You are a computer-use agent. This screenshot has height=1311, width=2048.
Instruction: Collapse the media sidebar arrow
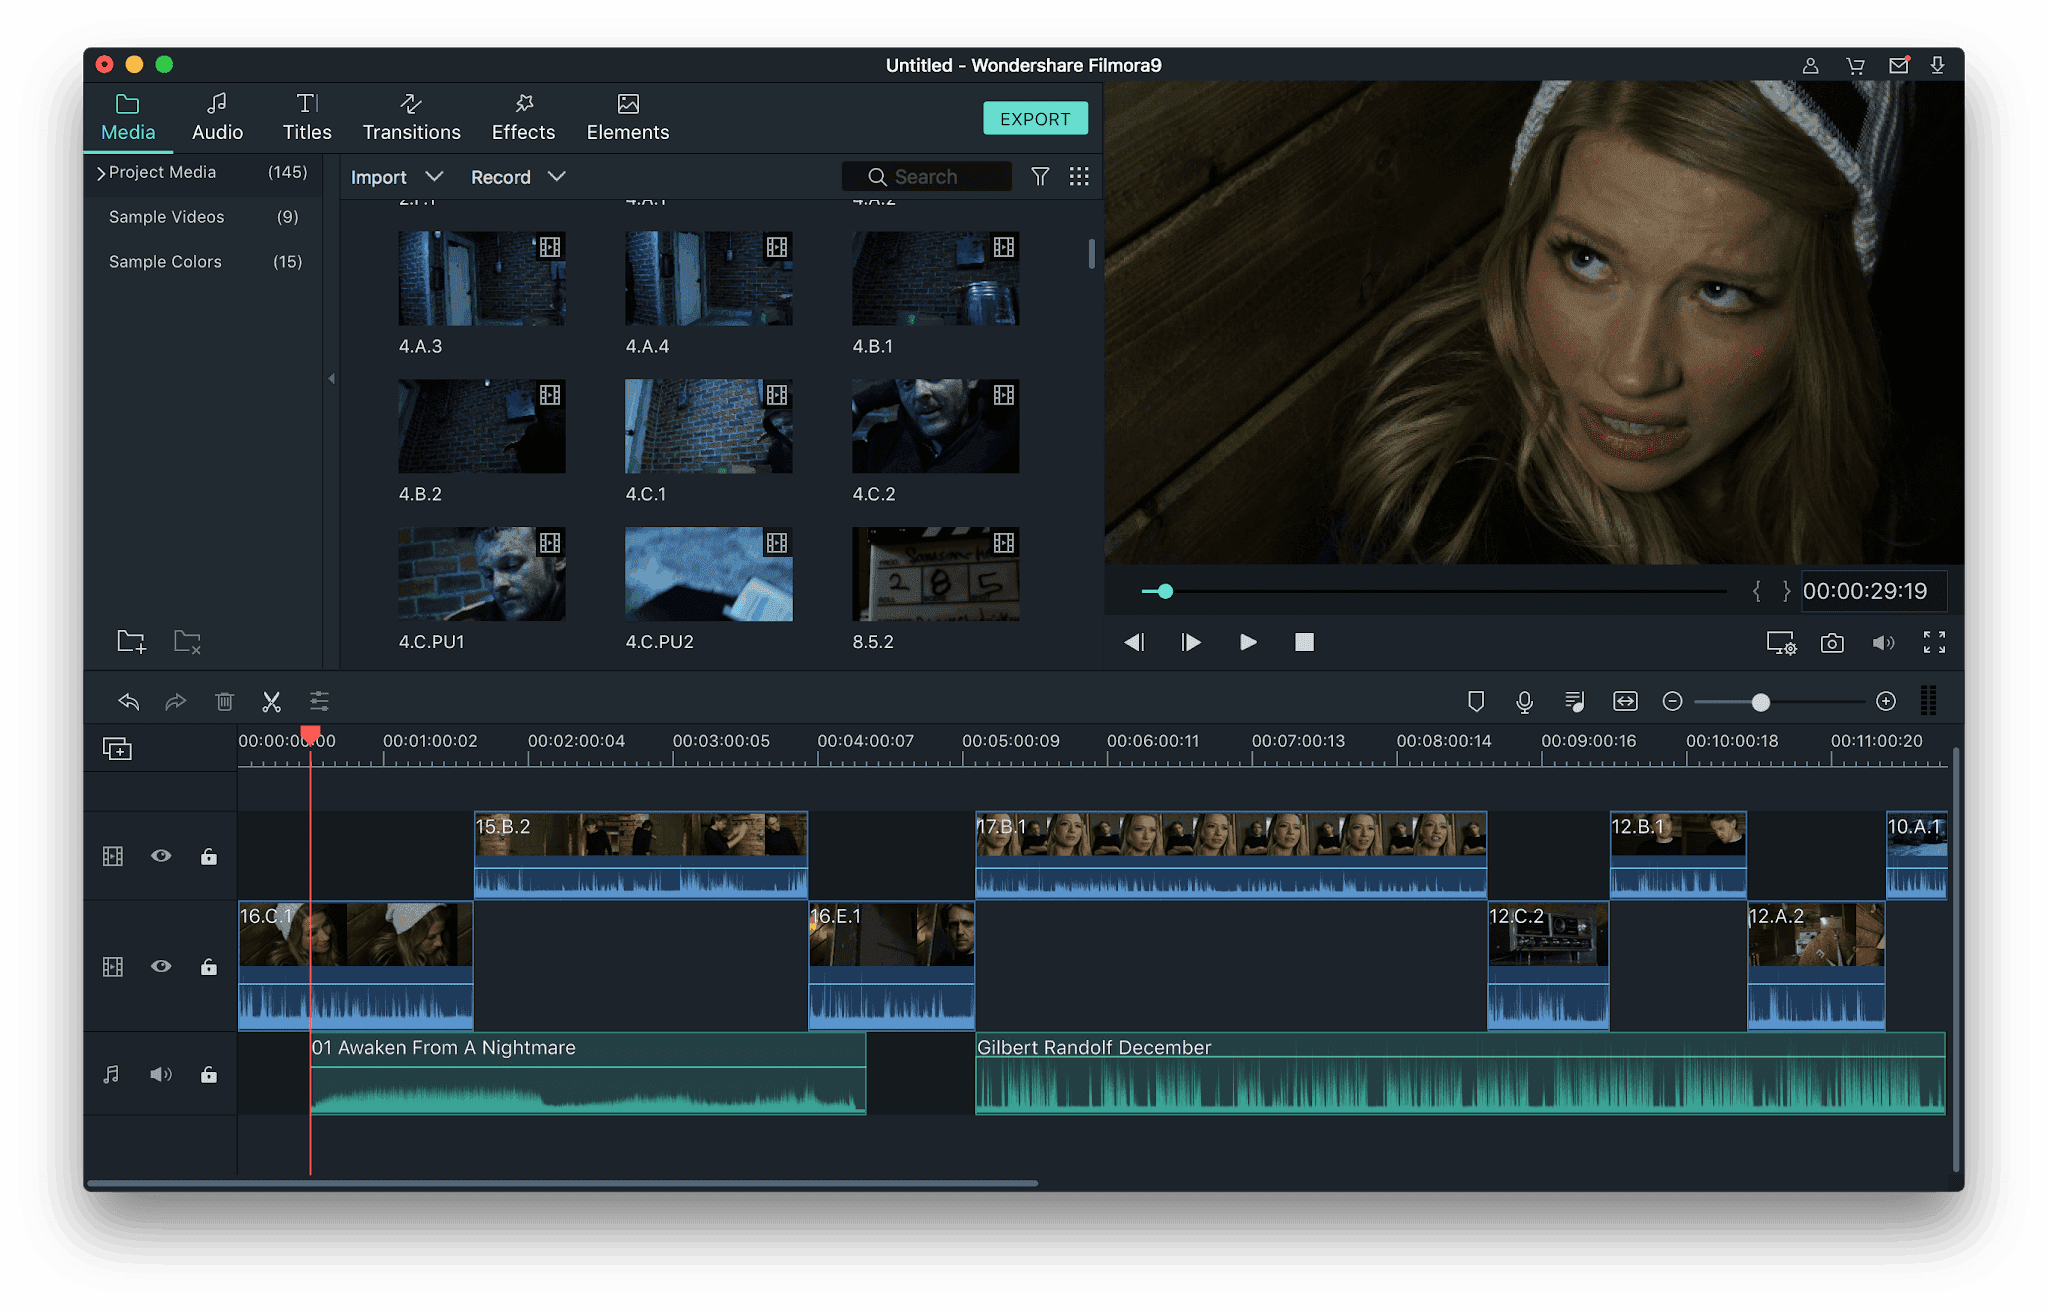(x=331, y=378)
